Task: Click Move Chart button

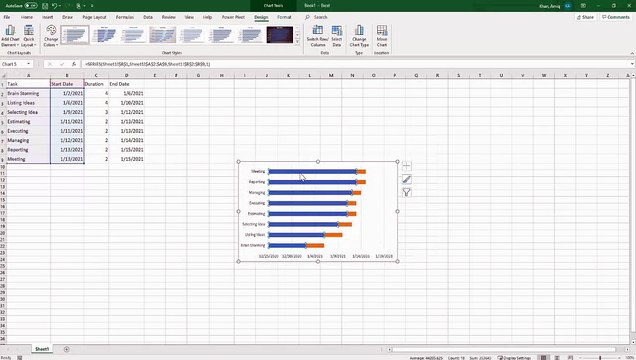Action: [382, 36]
